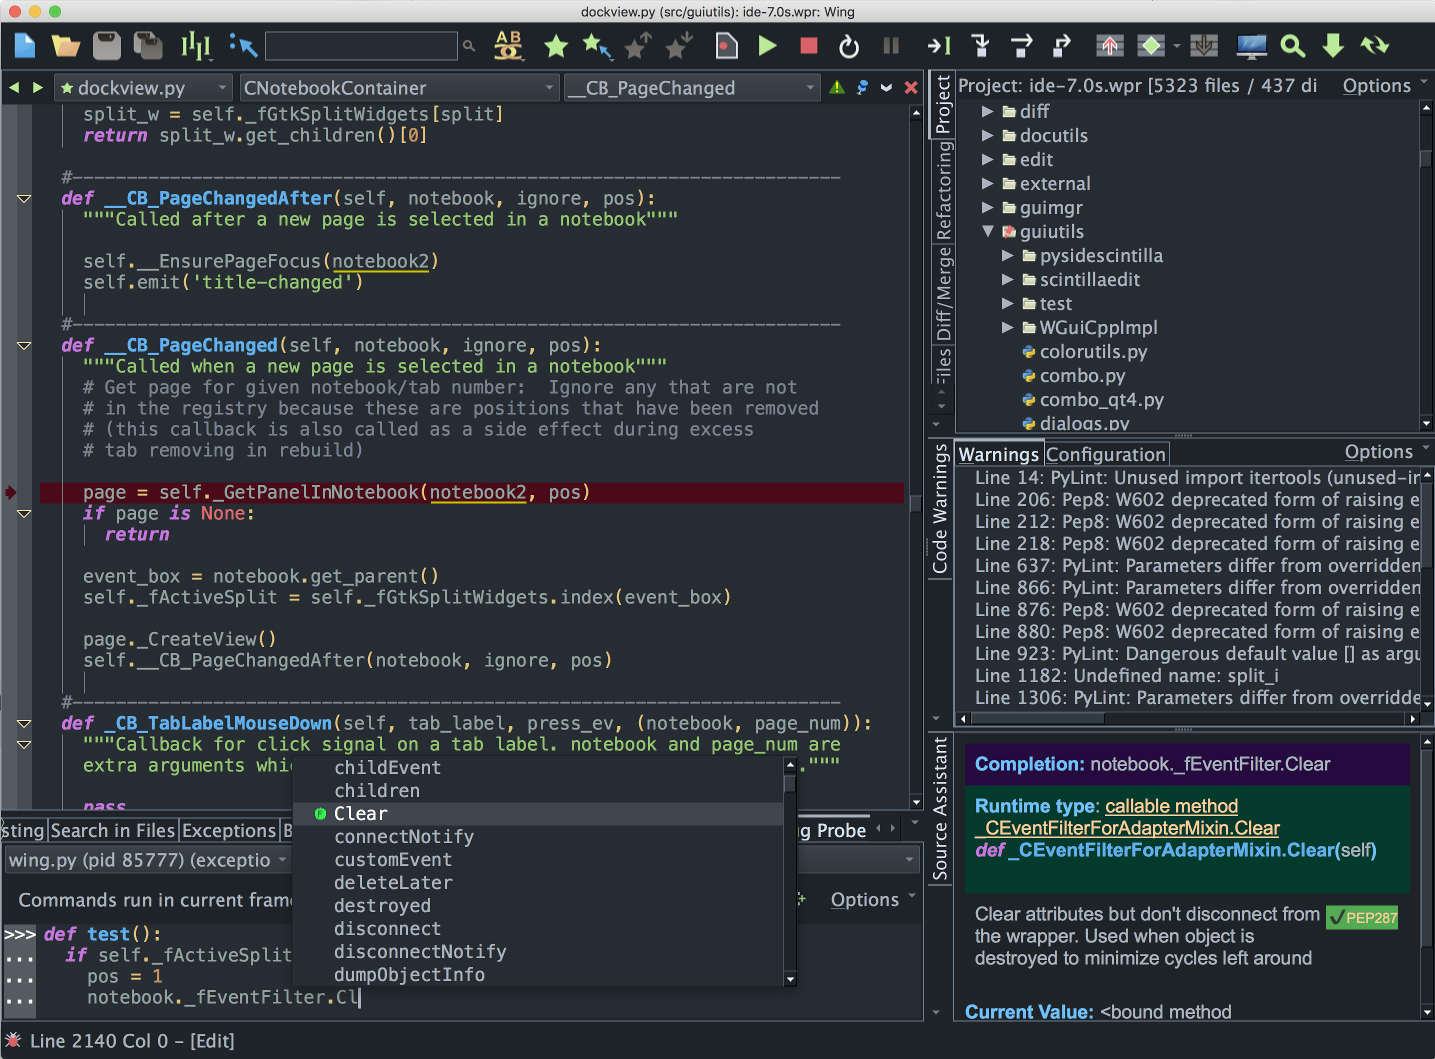1435x1059 pixels.
Task: Select Clear from the autocomplete list
Action: [x=360, y=813]
